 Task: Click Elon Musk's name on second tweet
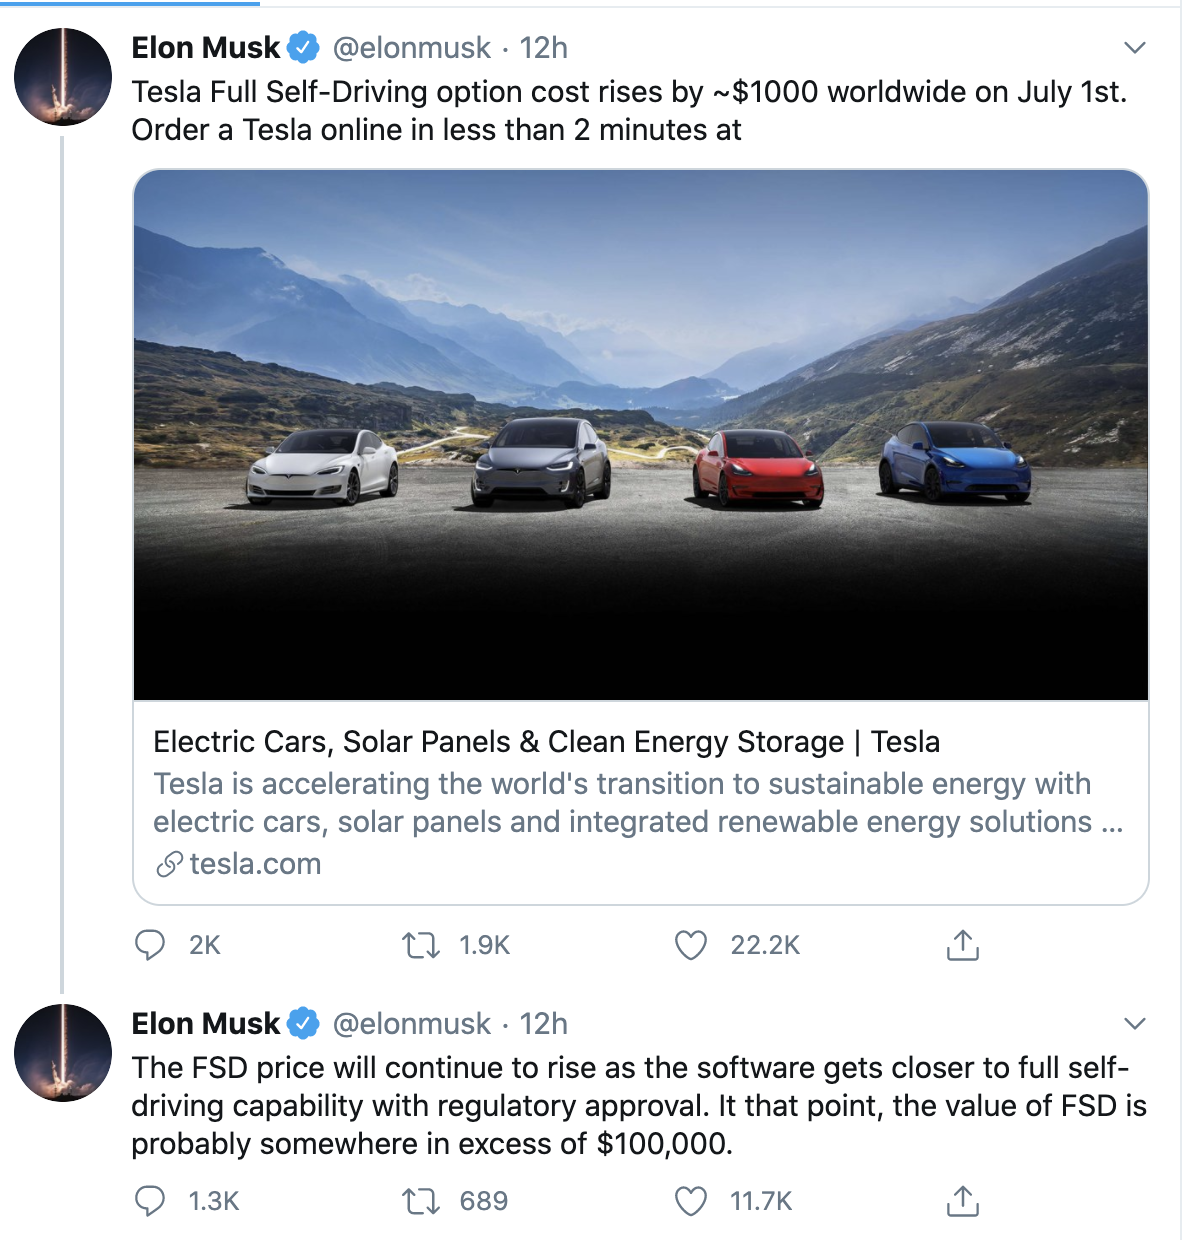click(206, 1024)
